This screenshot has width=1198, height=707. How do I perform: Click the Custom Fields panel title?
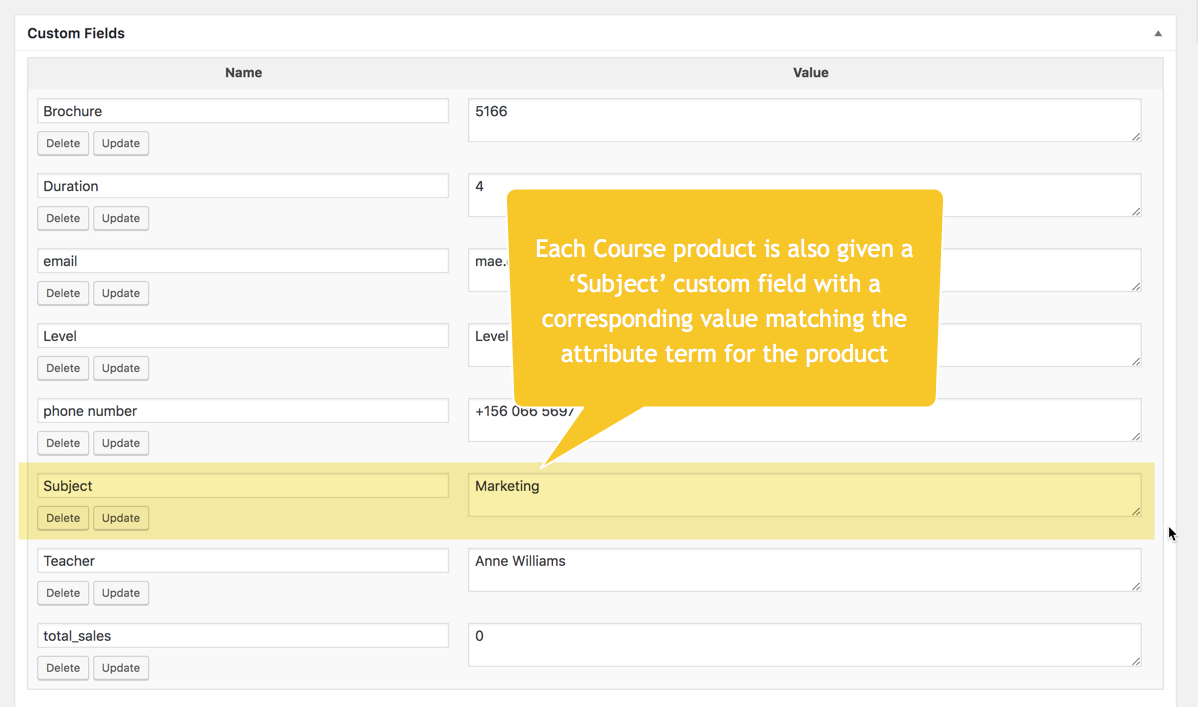coord(76,33)
